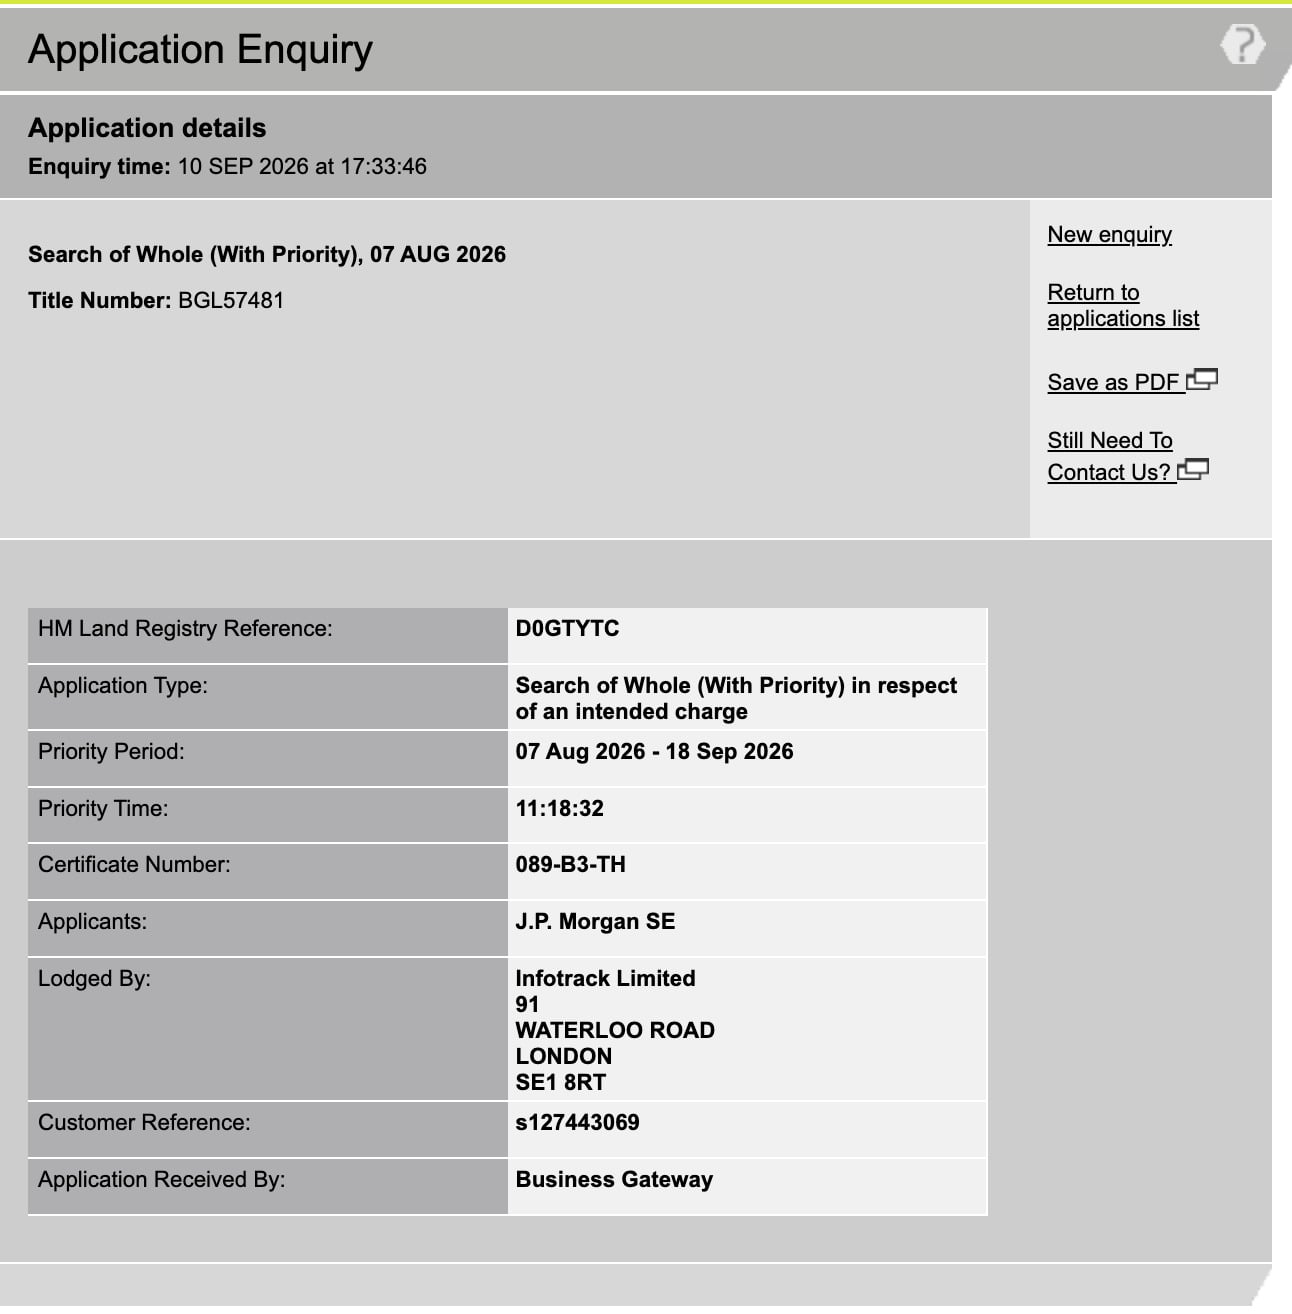Click customer reference s127443069
The height and width of the screenshot is (1314, 1292).
pyautogui.click(x=577, y=1122)
